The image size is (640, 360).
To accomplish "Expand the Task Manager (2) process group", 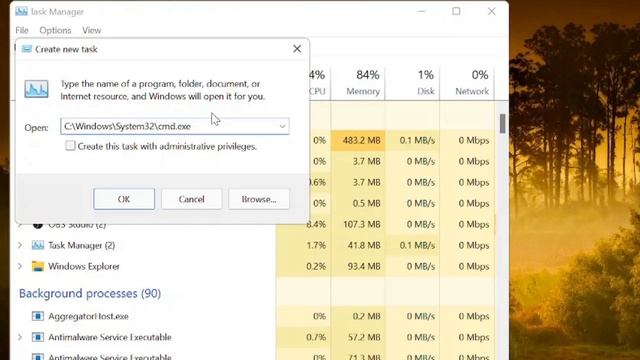I will (x=20, y=245).
